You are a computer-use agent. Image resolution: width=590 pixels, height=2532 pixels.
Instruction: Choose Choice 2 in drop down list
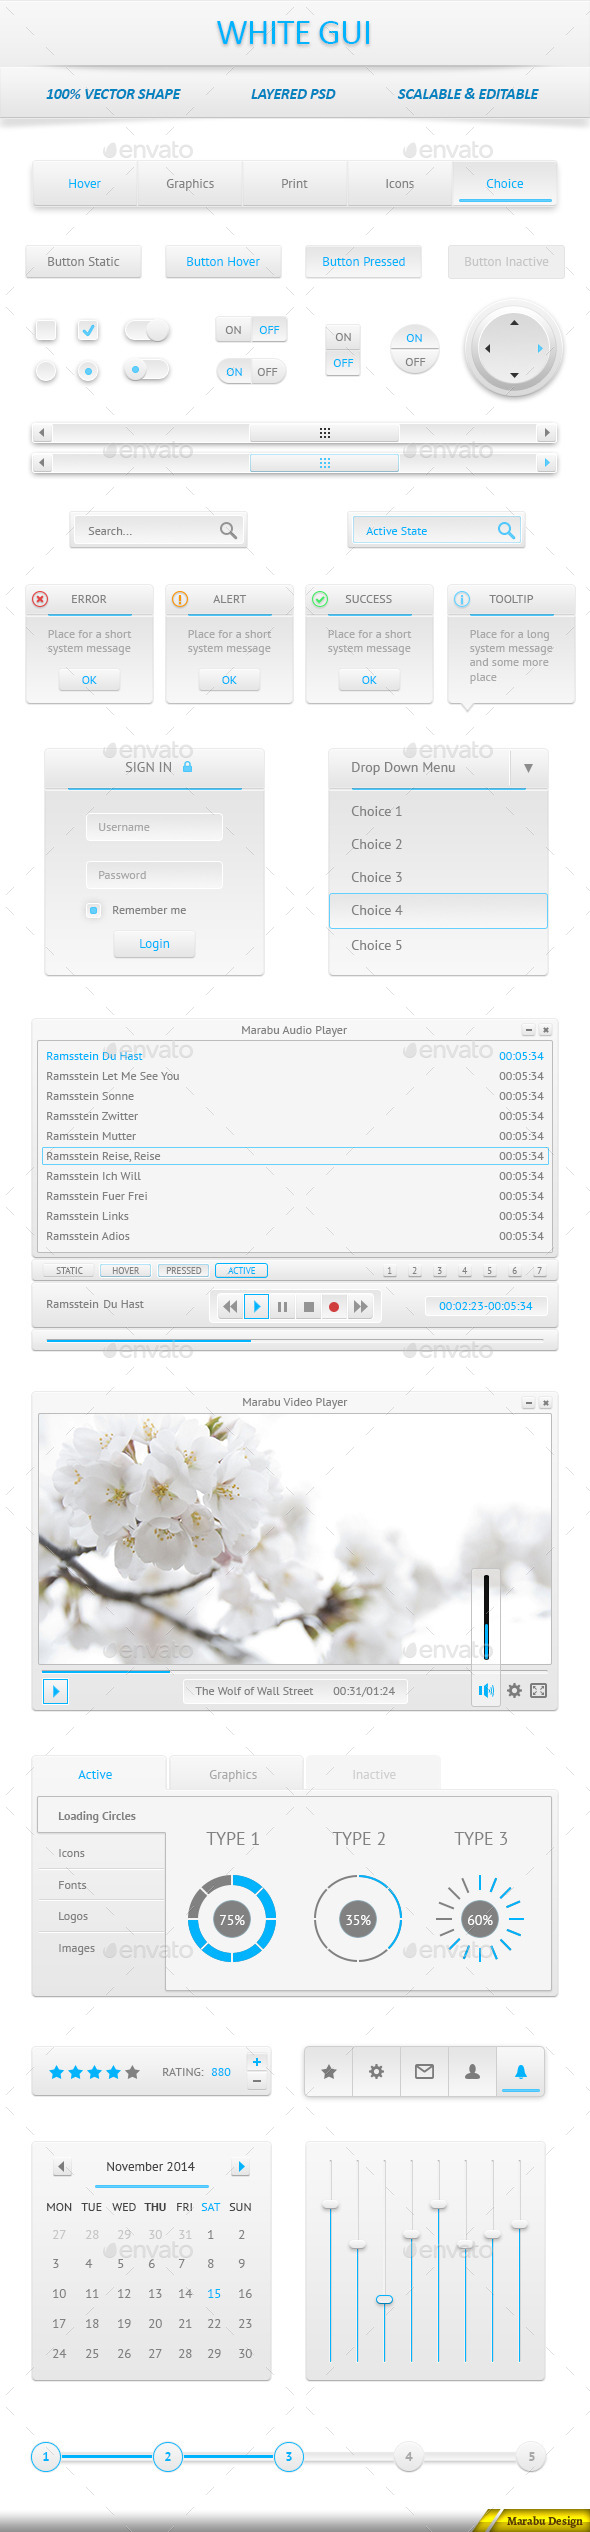click(x=438, y=844)
